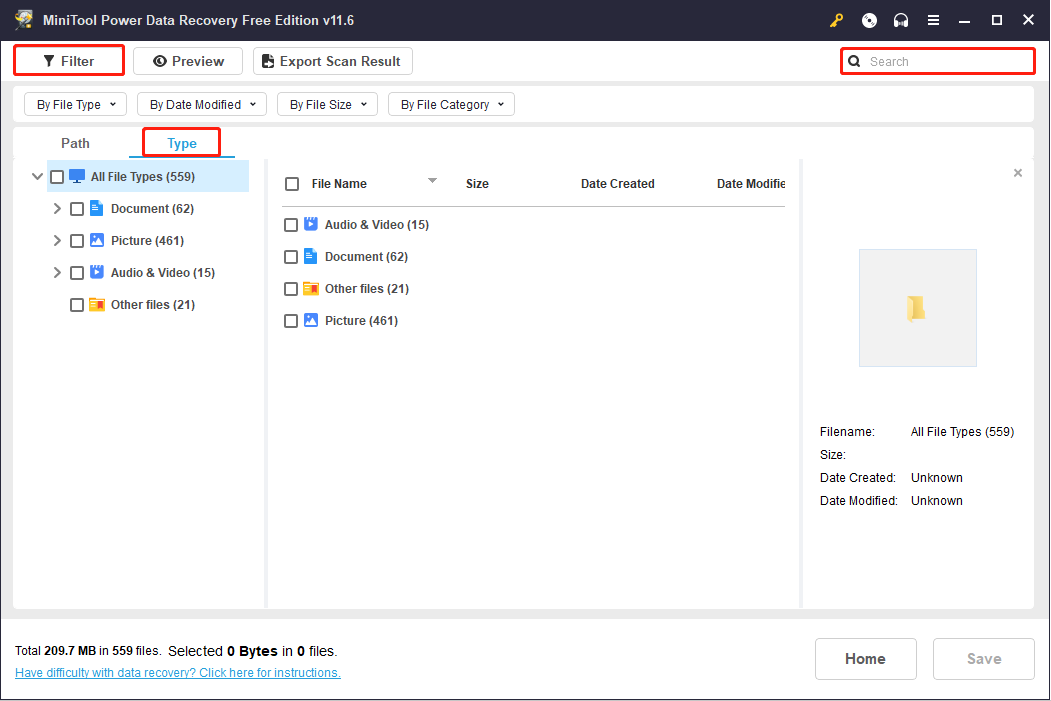Click the Filter button
1051x701 pixels.
click(69, 61)
